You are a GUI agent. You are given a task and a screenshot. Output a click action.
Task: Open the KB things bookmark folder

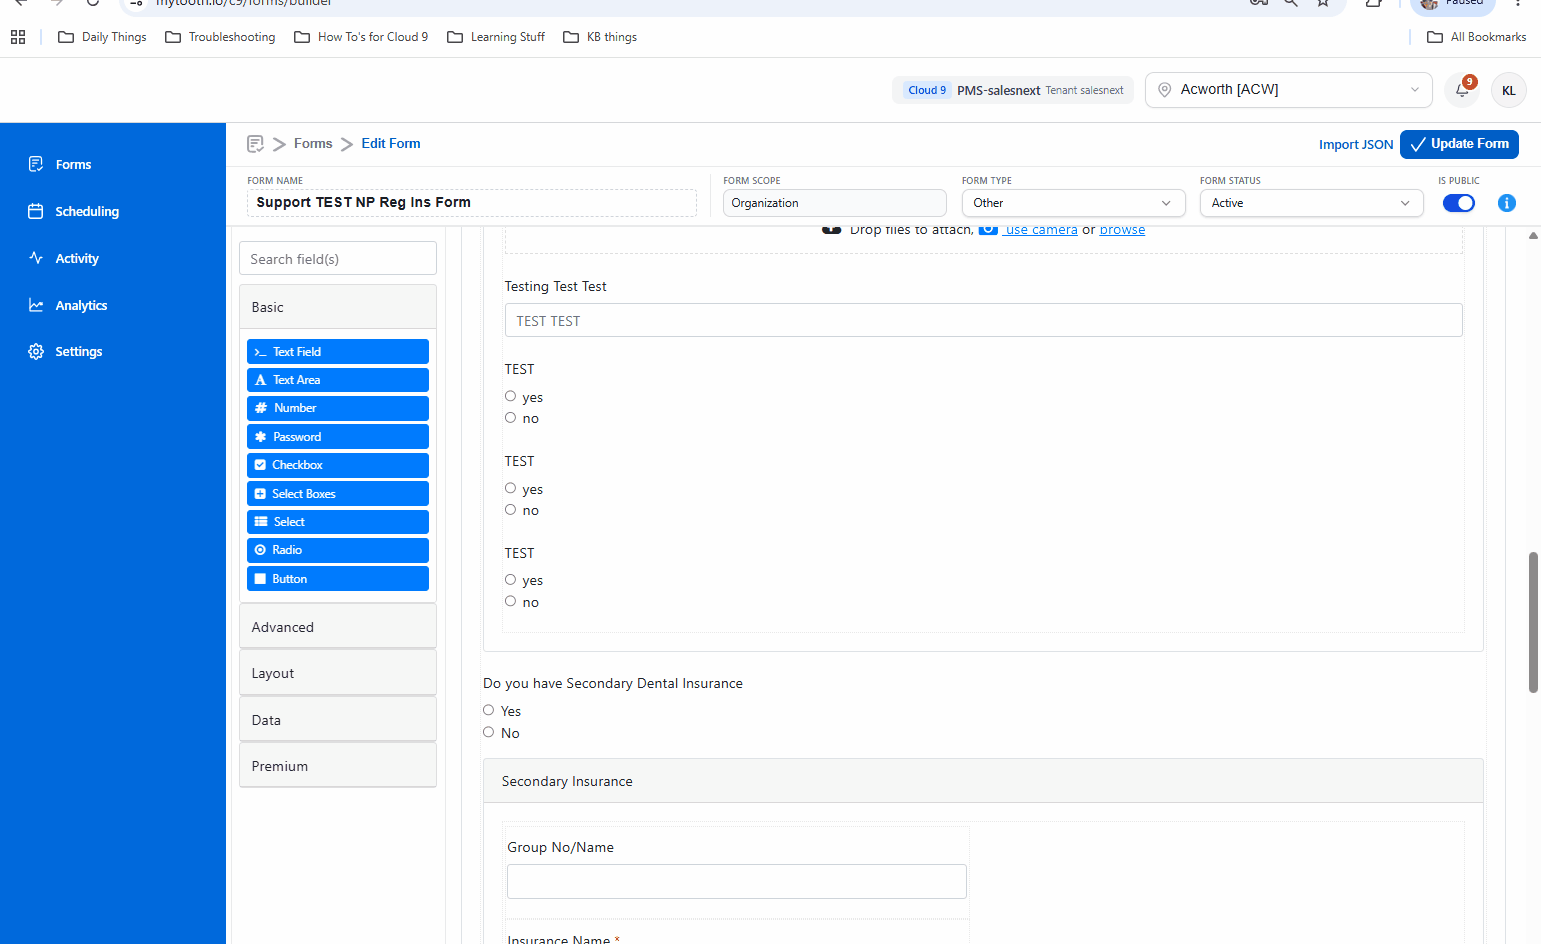(600, 37)
